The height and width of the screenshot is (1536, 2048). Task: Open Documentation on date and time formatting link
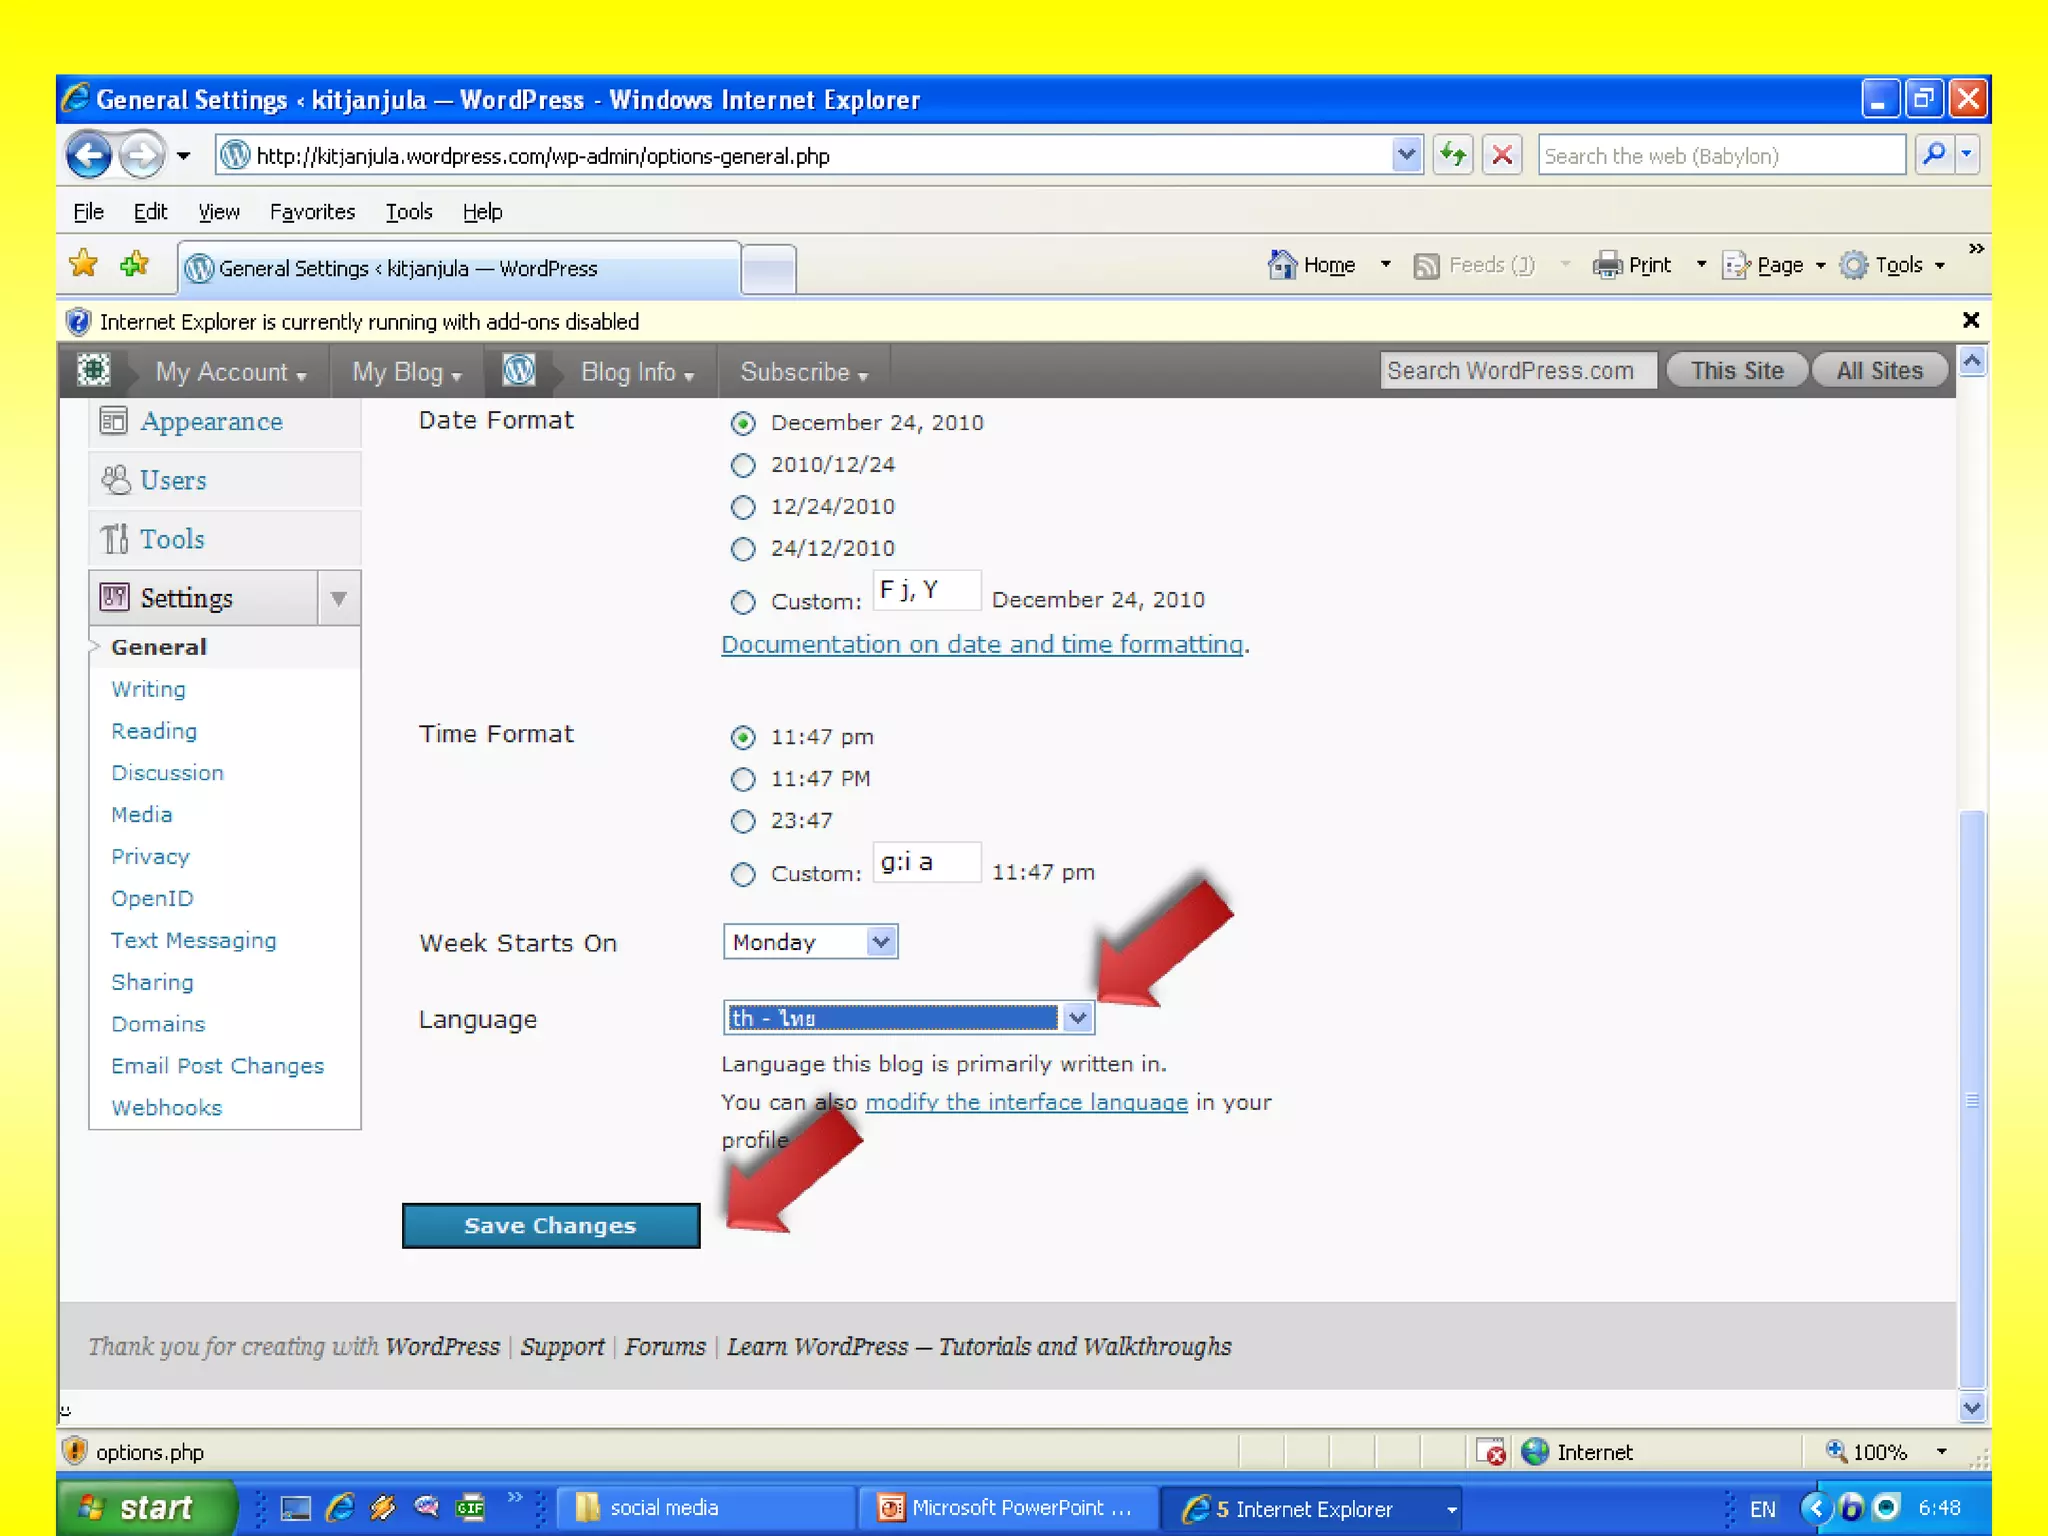pos(982,645)
